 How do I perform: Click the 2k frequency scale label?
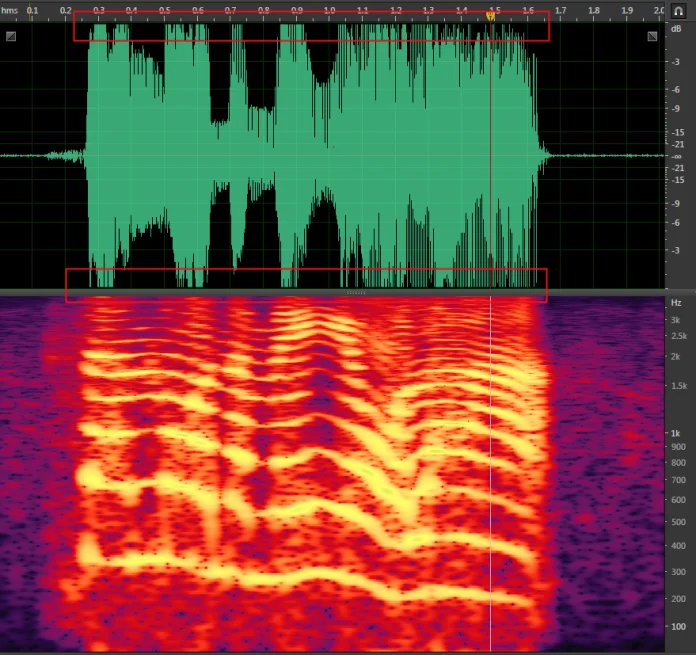[676, 356]
